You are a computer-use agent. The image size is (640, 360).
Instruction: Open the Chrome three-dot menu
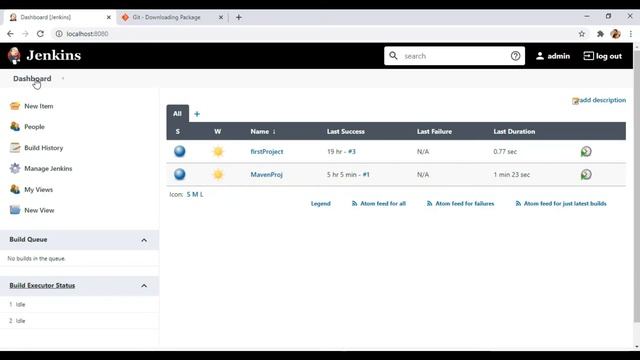[631, 34]
